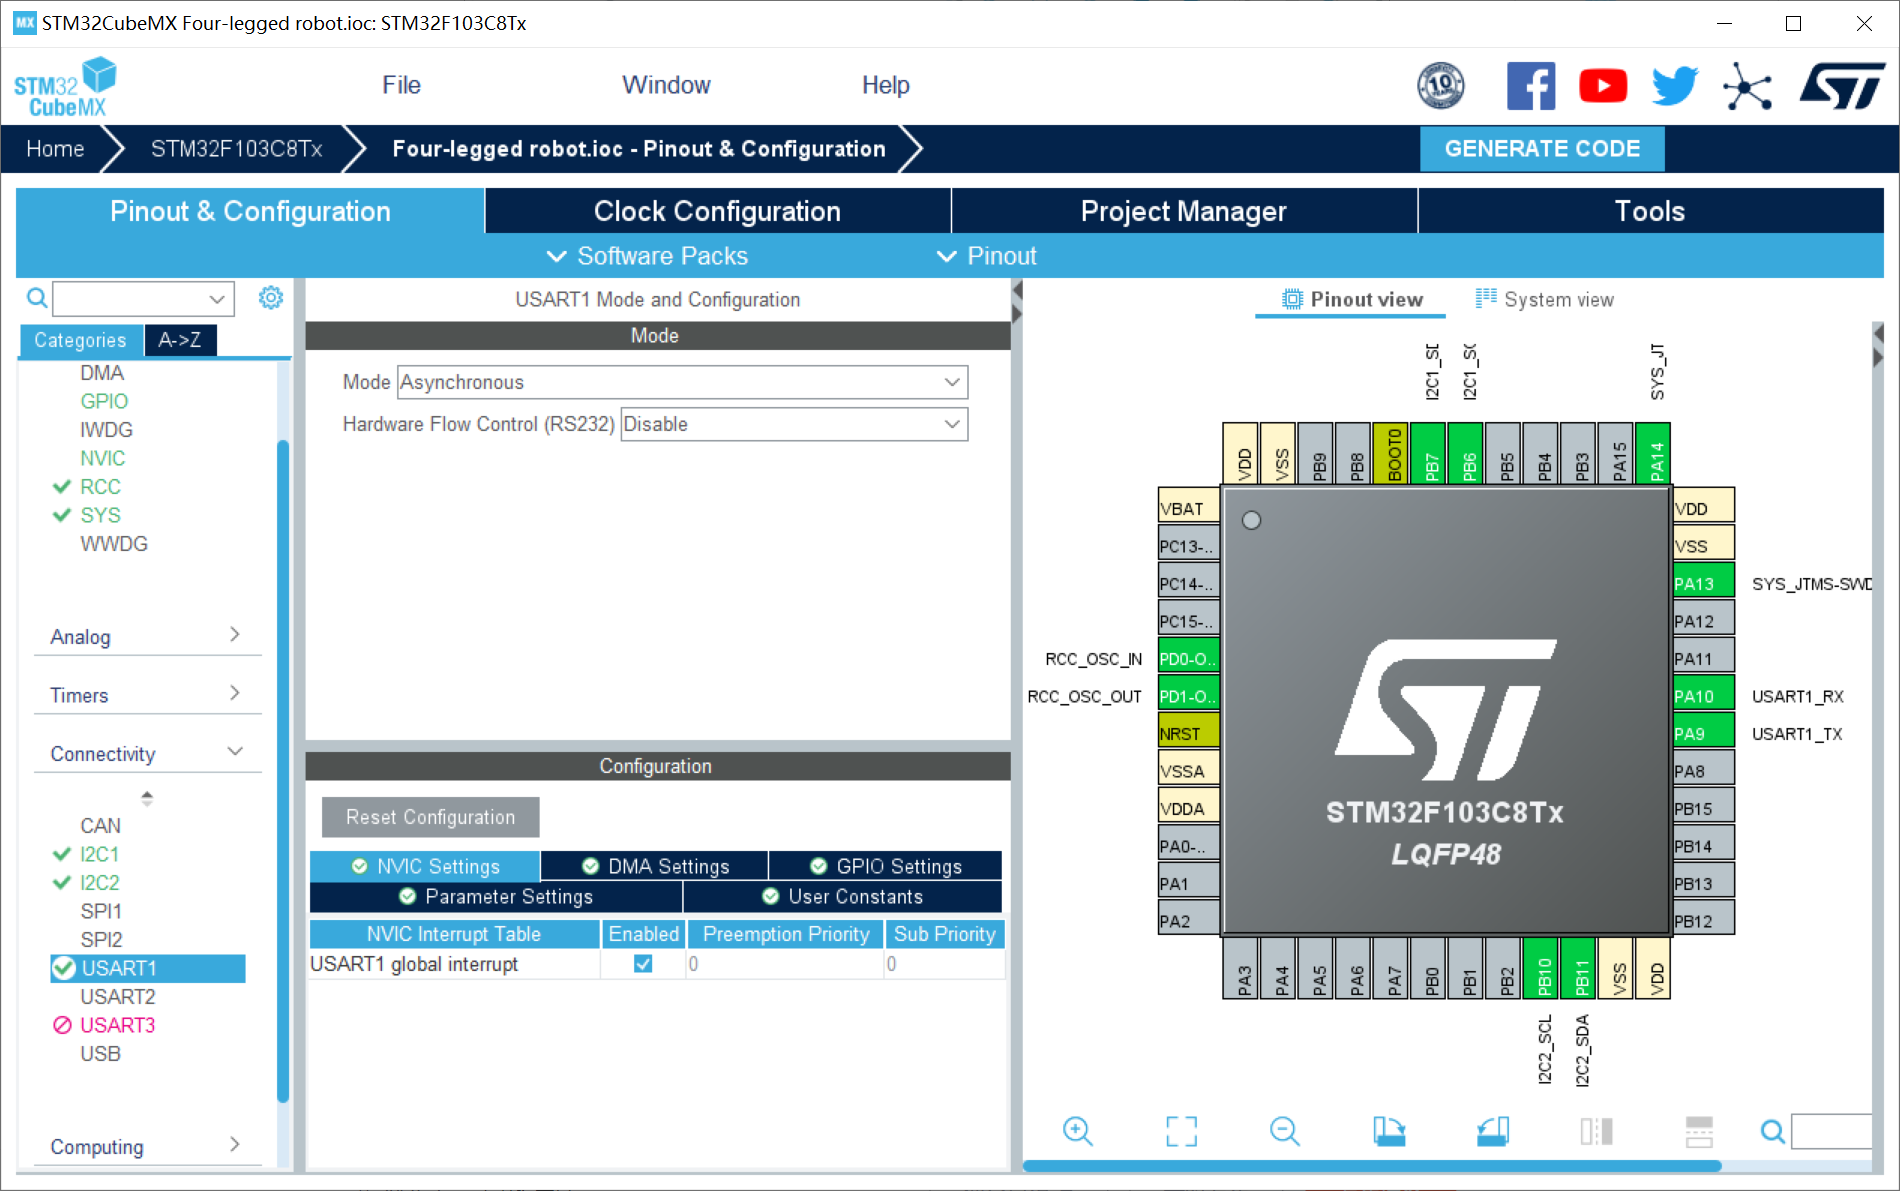Click the pinout horizontal scrollbar
Screen dimensions: 1900x1191
tap(1371, 1166)
